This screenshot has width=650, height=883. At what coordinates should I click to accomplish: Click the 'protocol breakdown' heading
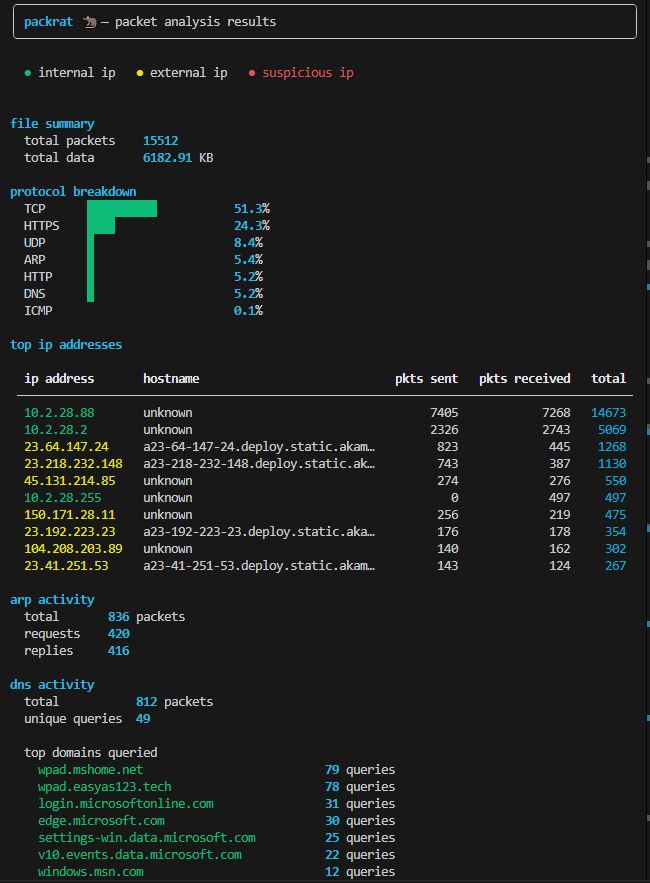pos(73,191)
